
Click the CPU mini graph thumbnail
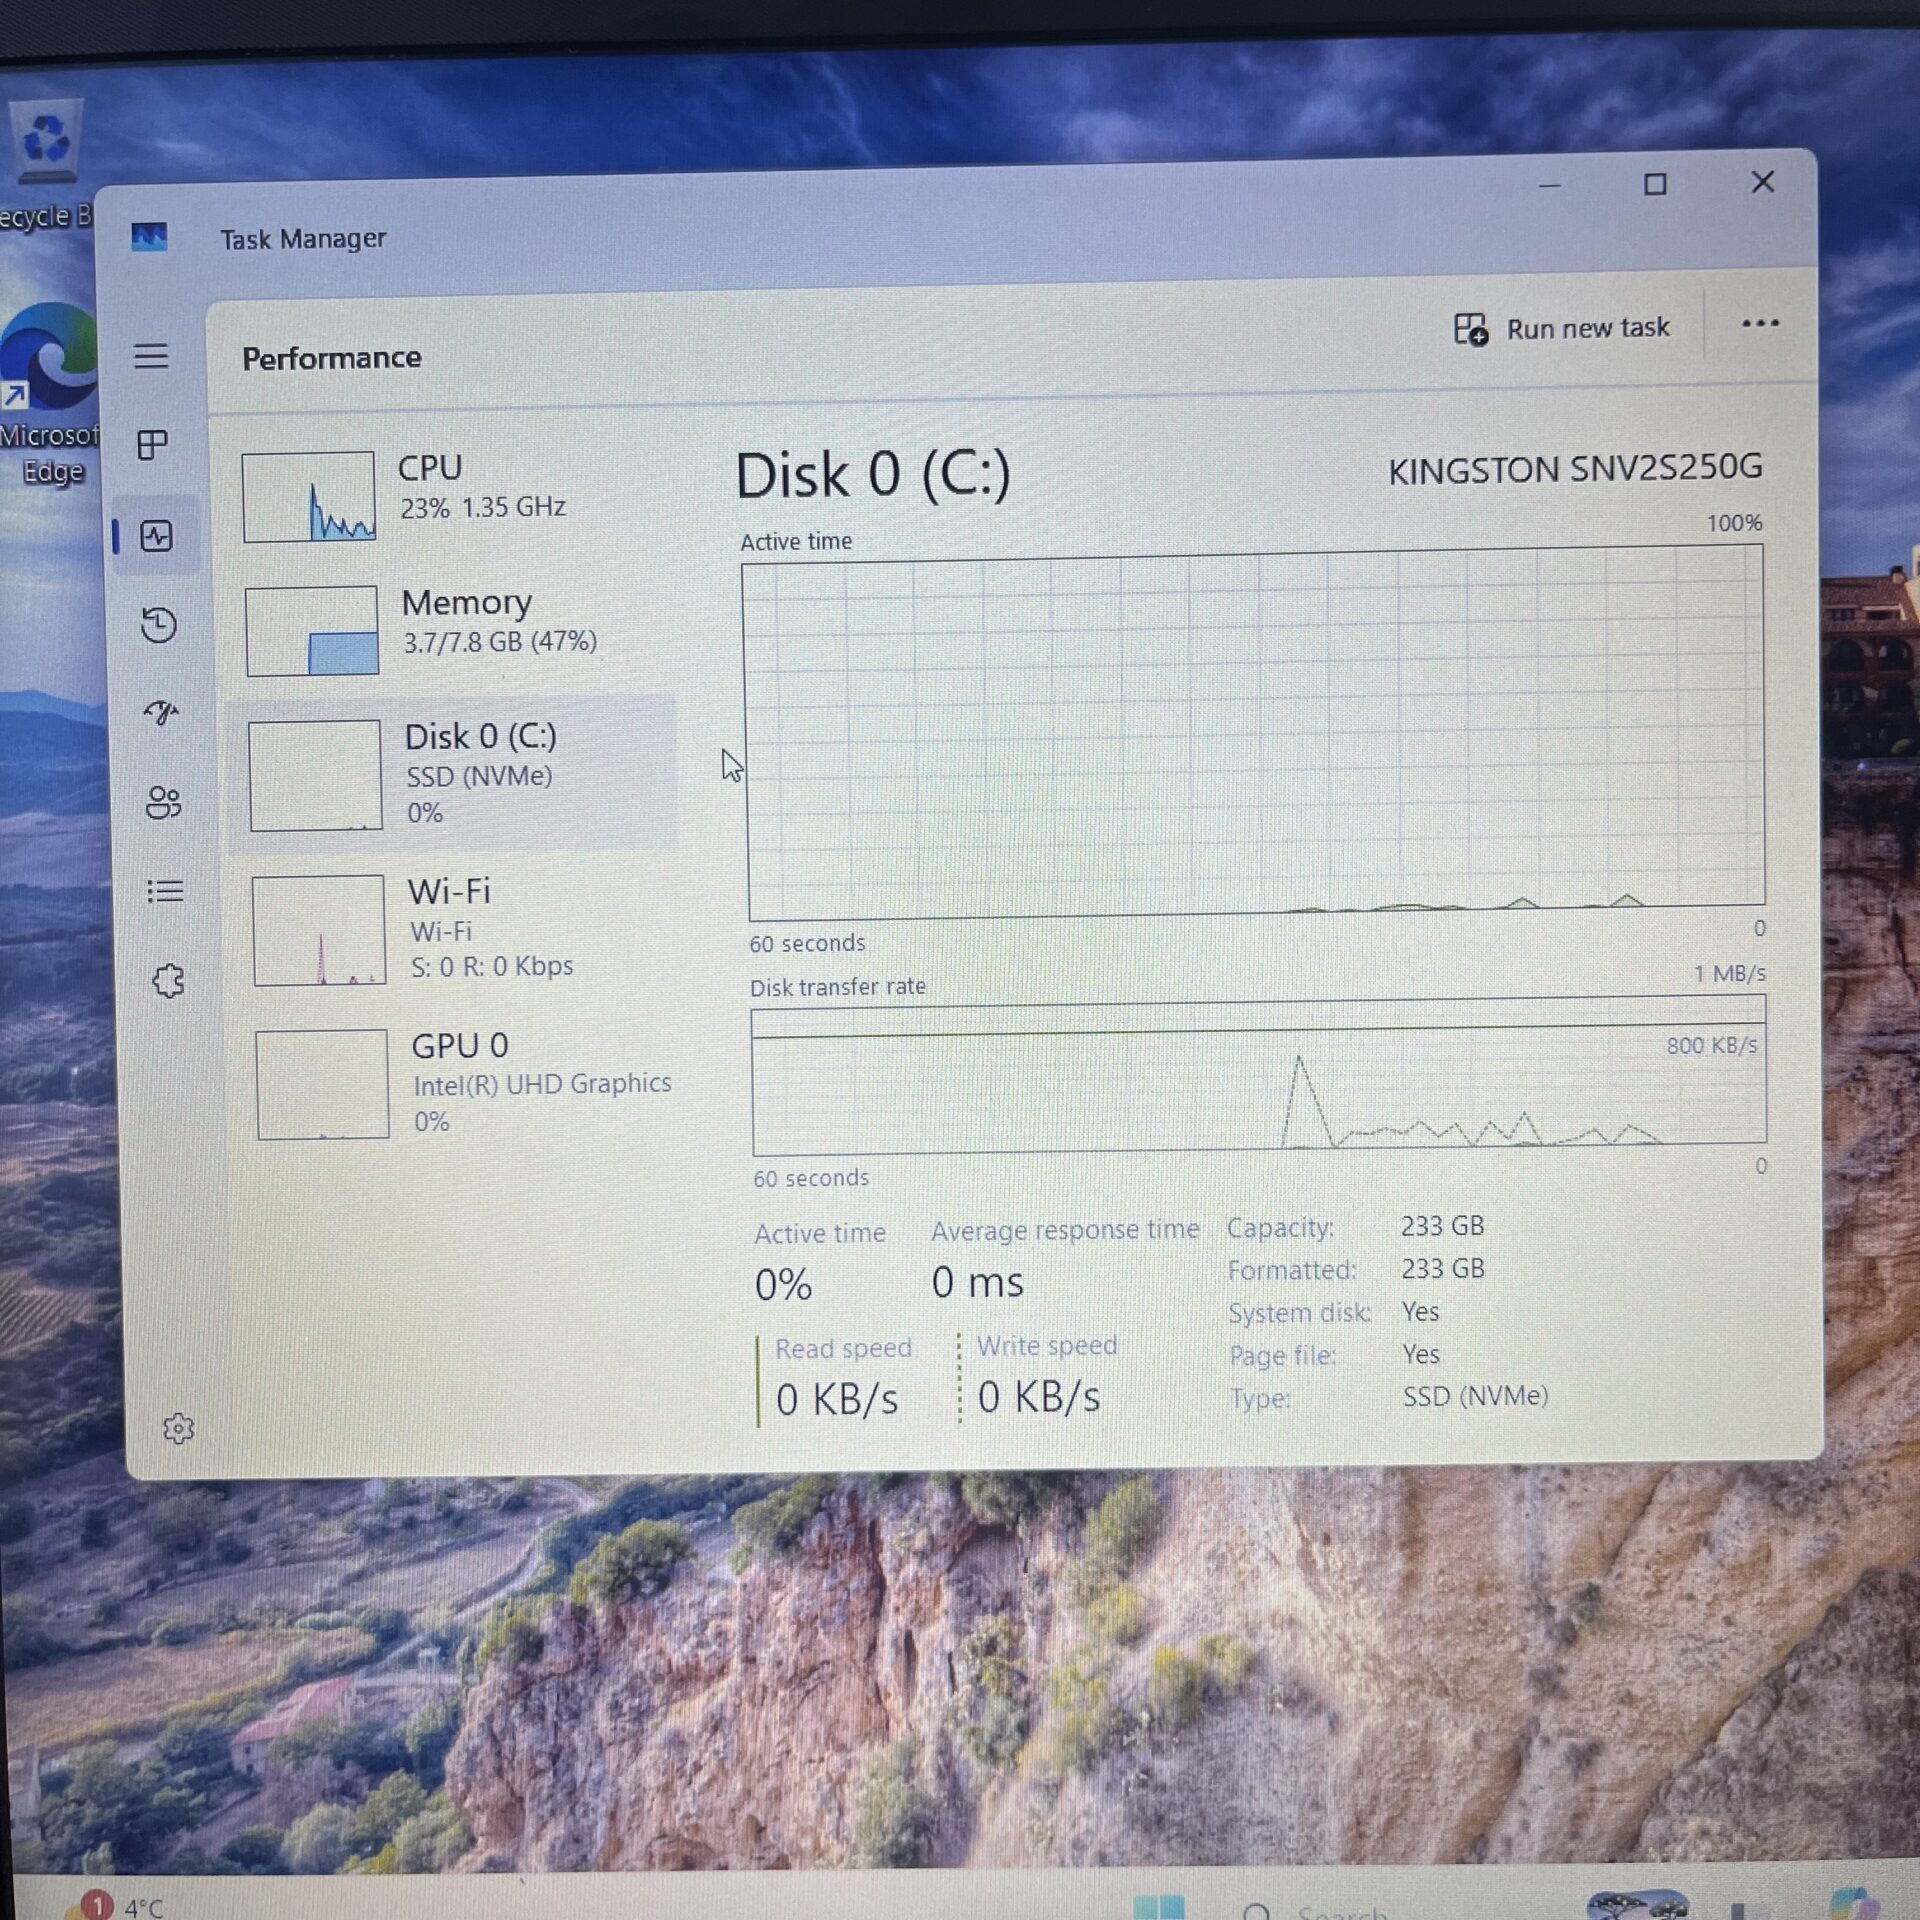pos(309,497)
